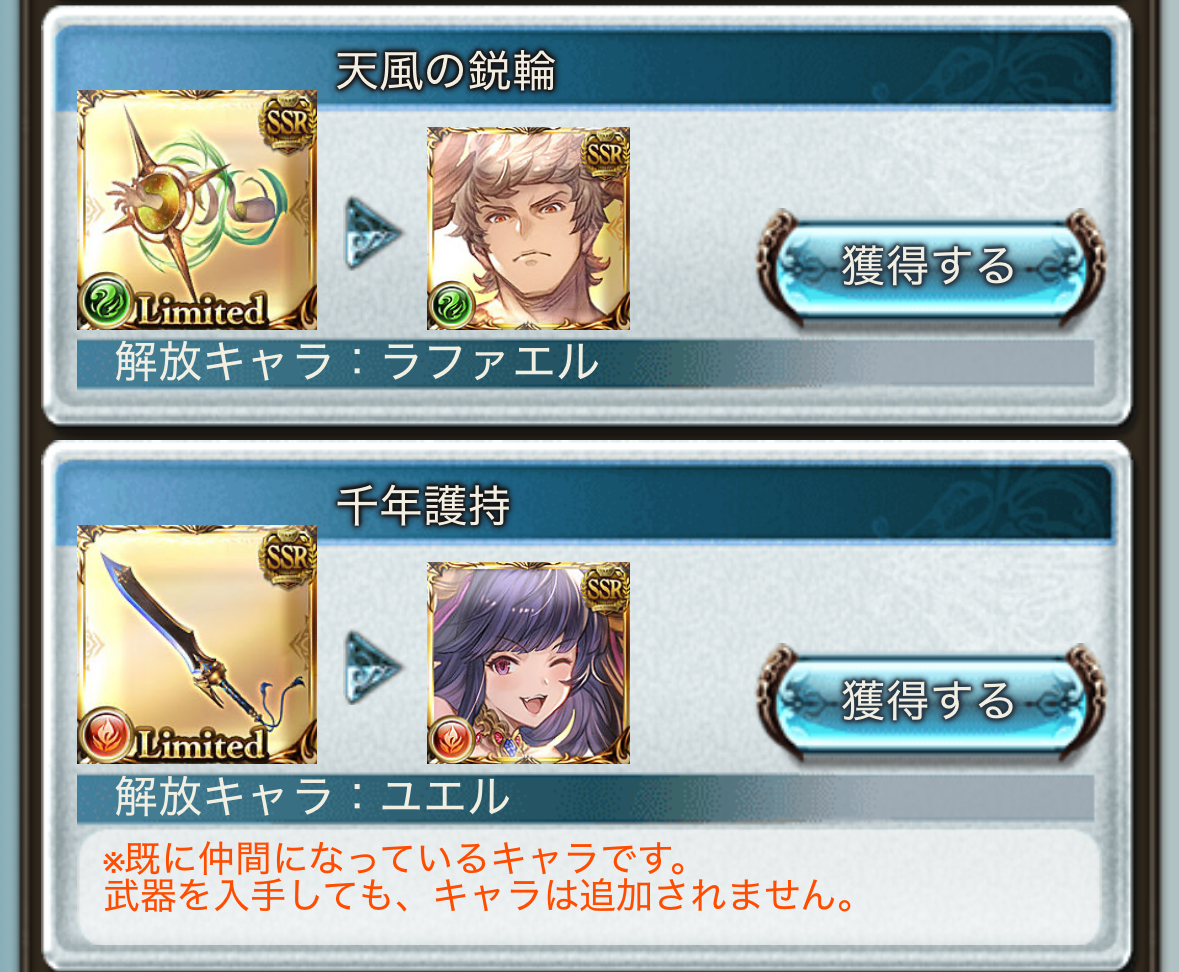Tap the ラファエル character portrait
Viewport: 1179px width, 972px height.
(x=528, y=229)
